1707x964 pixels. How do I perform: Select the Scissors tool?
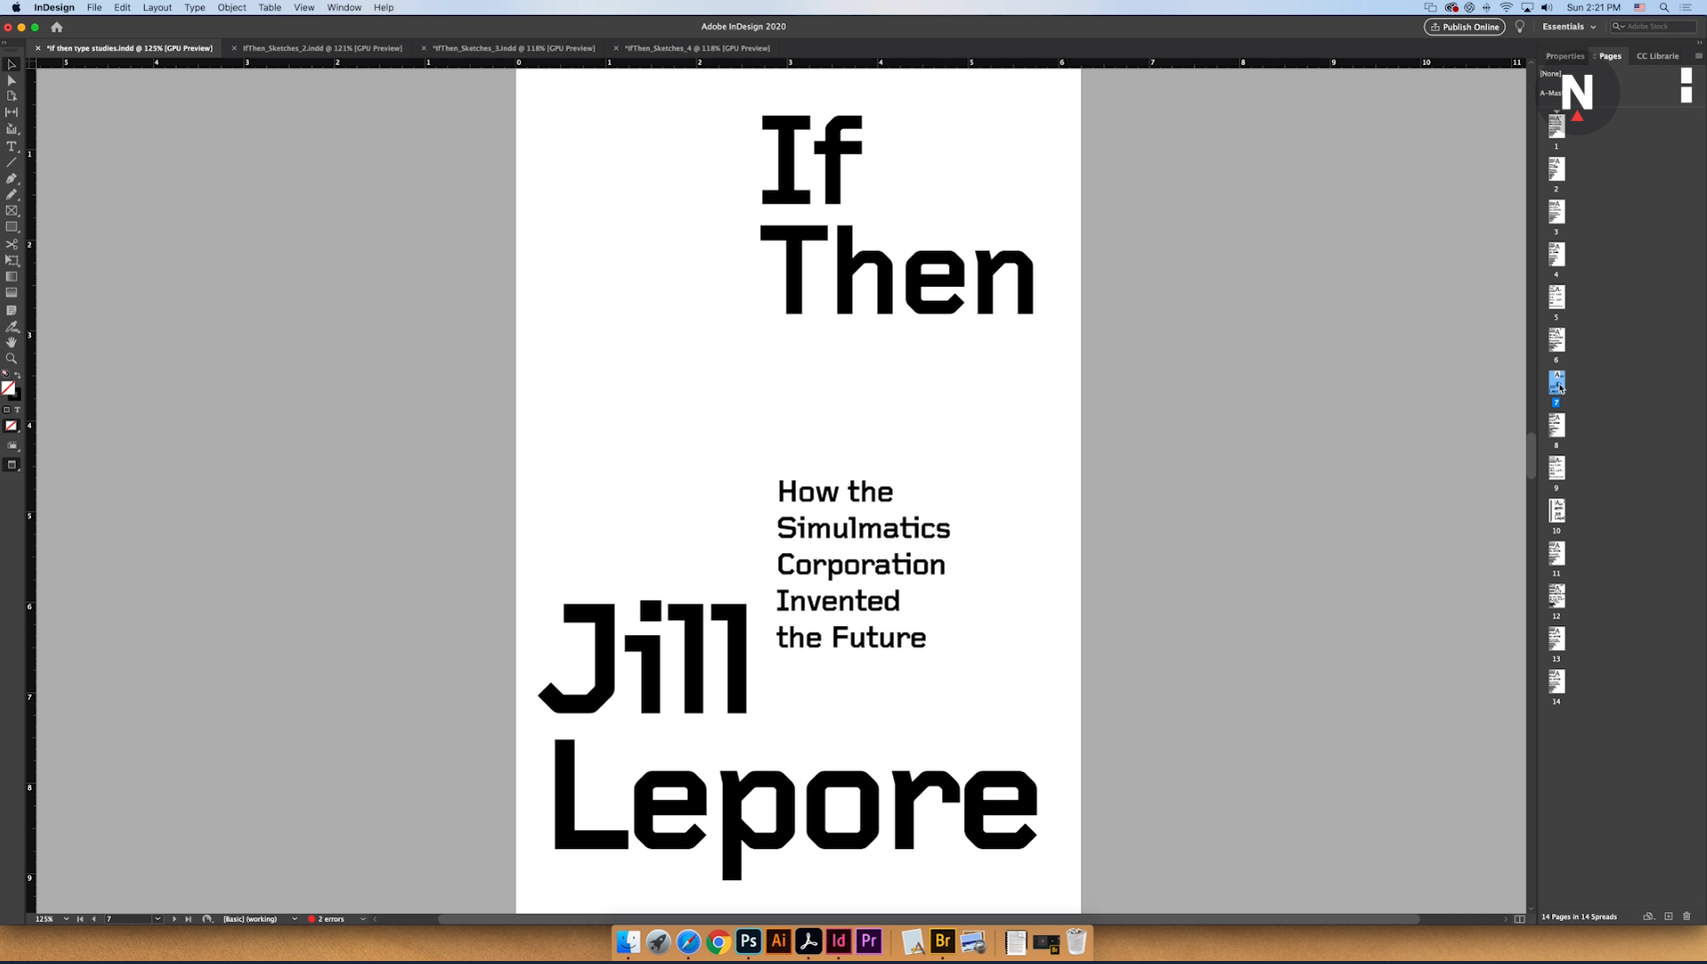click(12, 244)
